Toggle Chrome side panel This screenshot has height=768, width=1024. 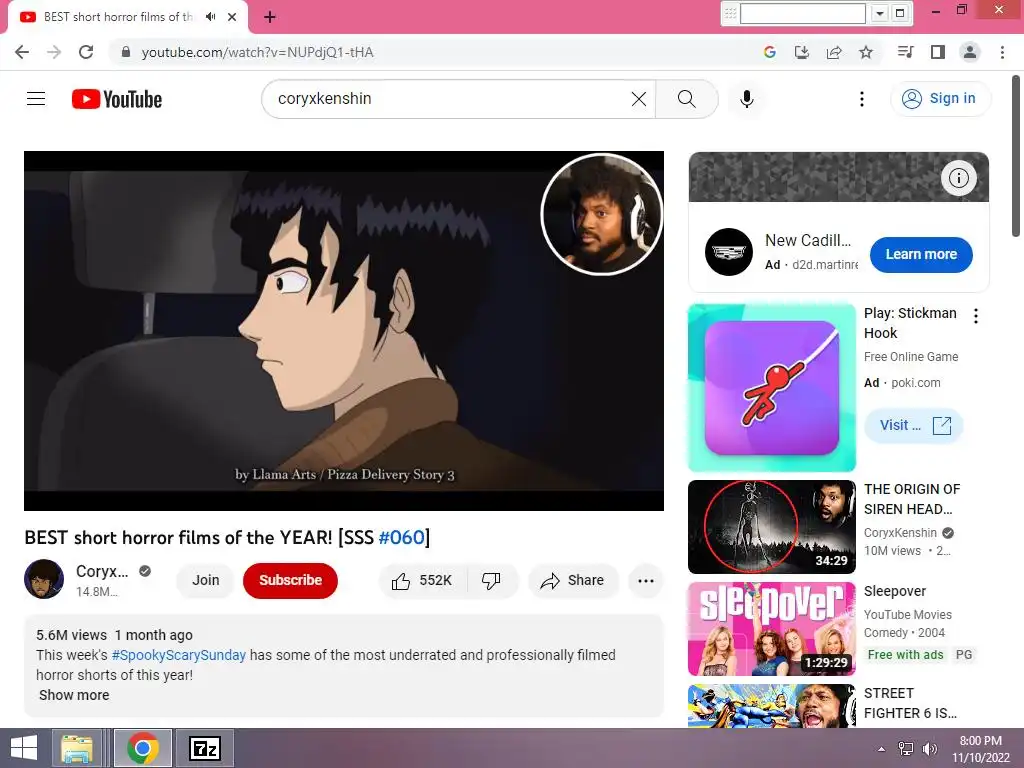click(938, 52)
